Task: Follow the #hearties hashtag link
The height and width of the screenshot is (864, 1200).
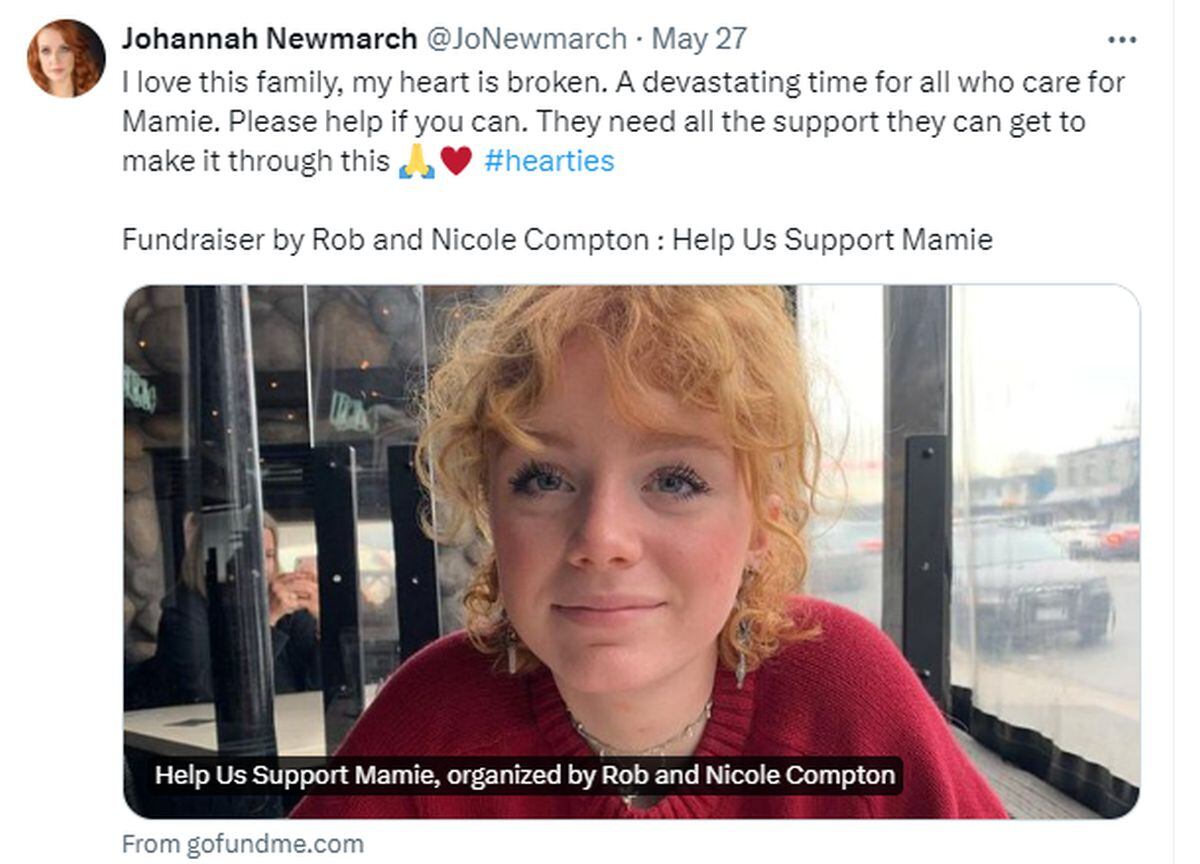Action: pyautogui.click(x=549, y=161)
